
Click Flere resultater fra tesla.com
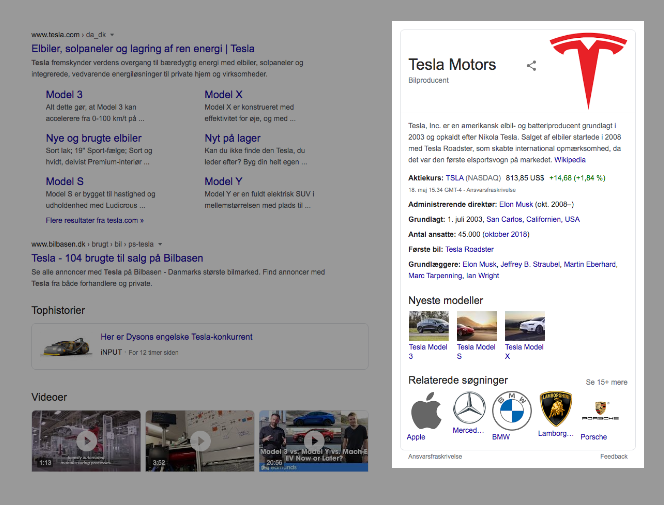click(94, 221)
